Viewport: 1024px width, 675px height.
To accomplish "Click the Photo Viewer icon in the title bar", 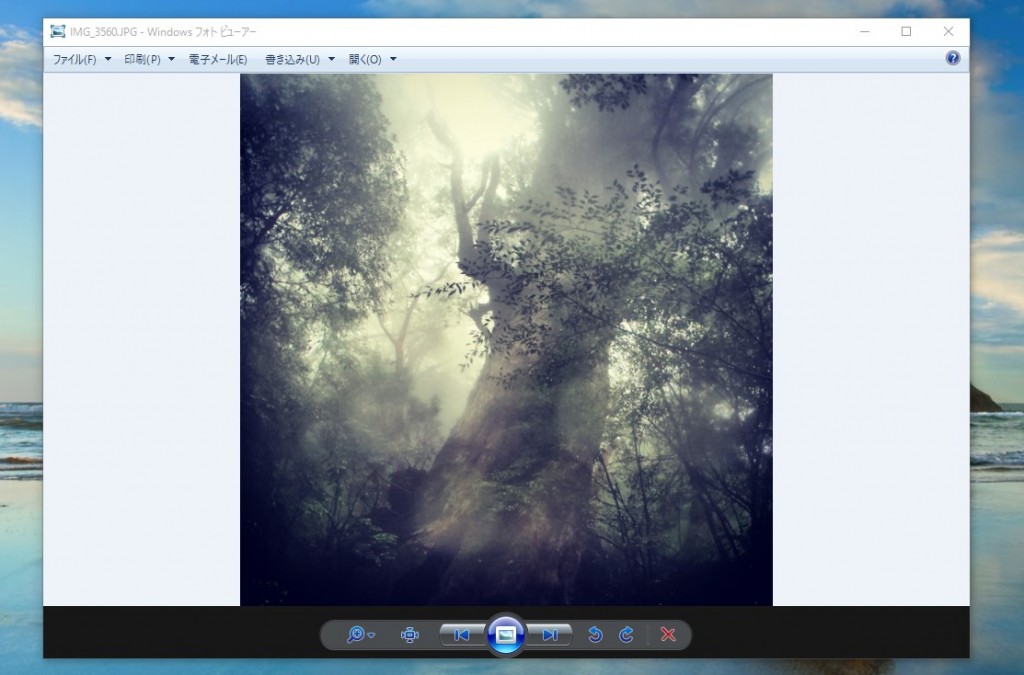I will tap(58, 31).
